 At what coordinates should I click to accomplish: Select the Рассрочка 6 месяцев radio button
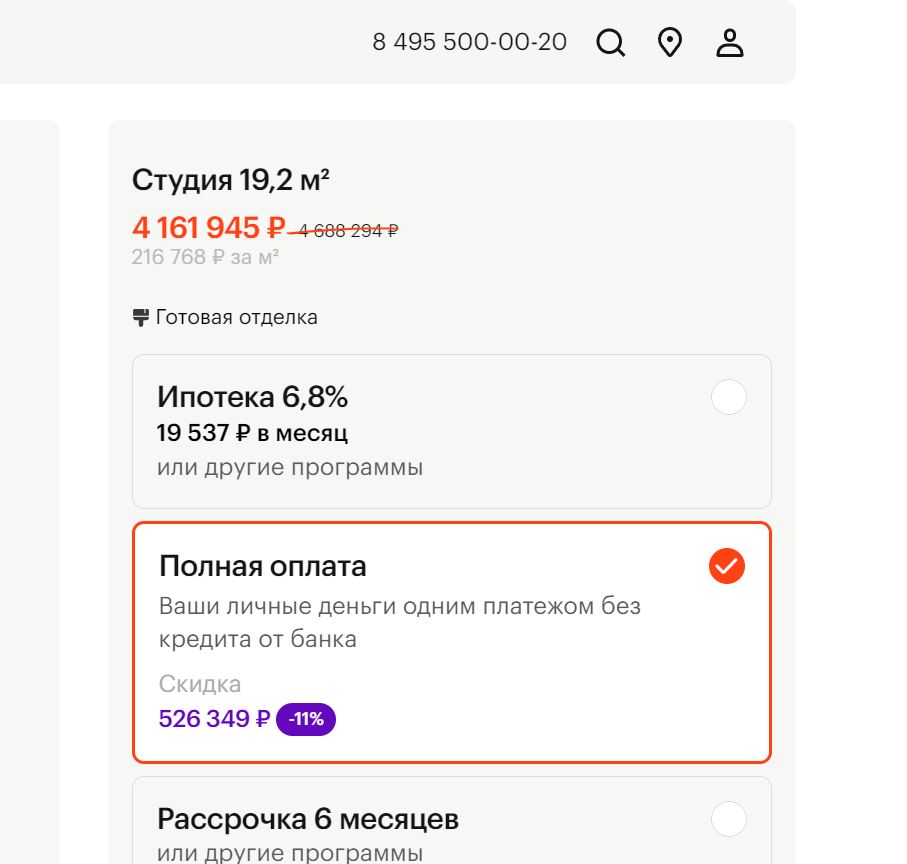[x=728, y=820]
